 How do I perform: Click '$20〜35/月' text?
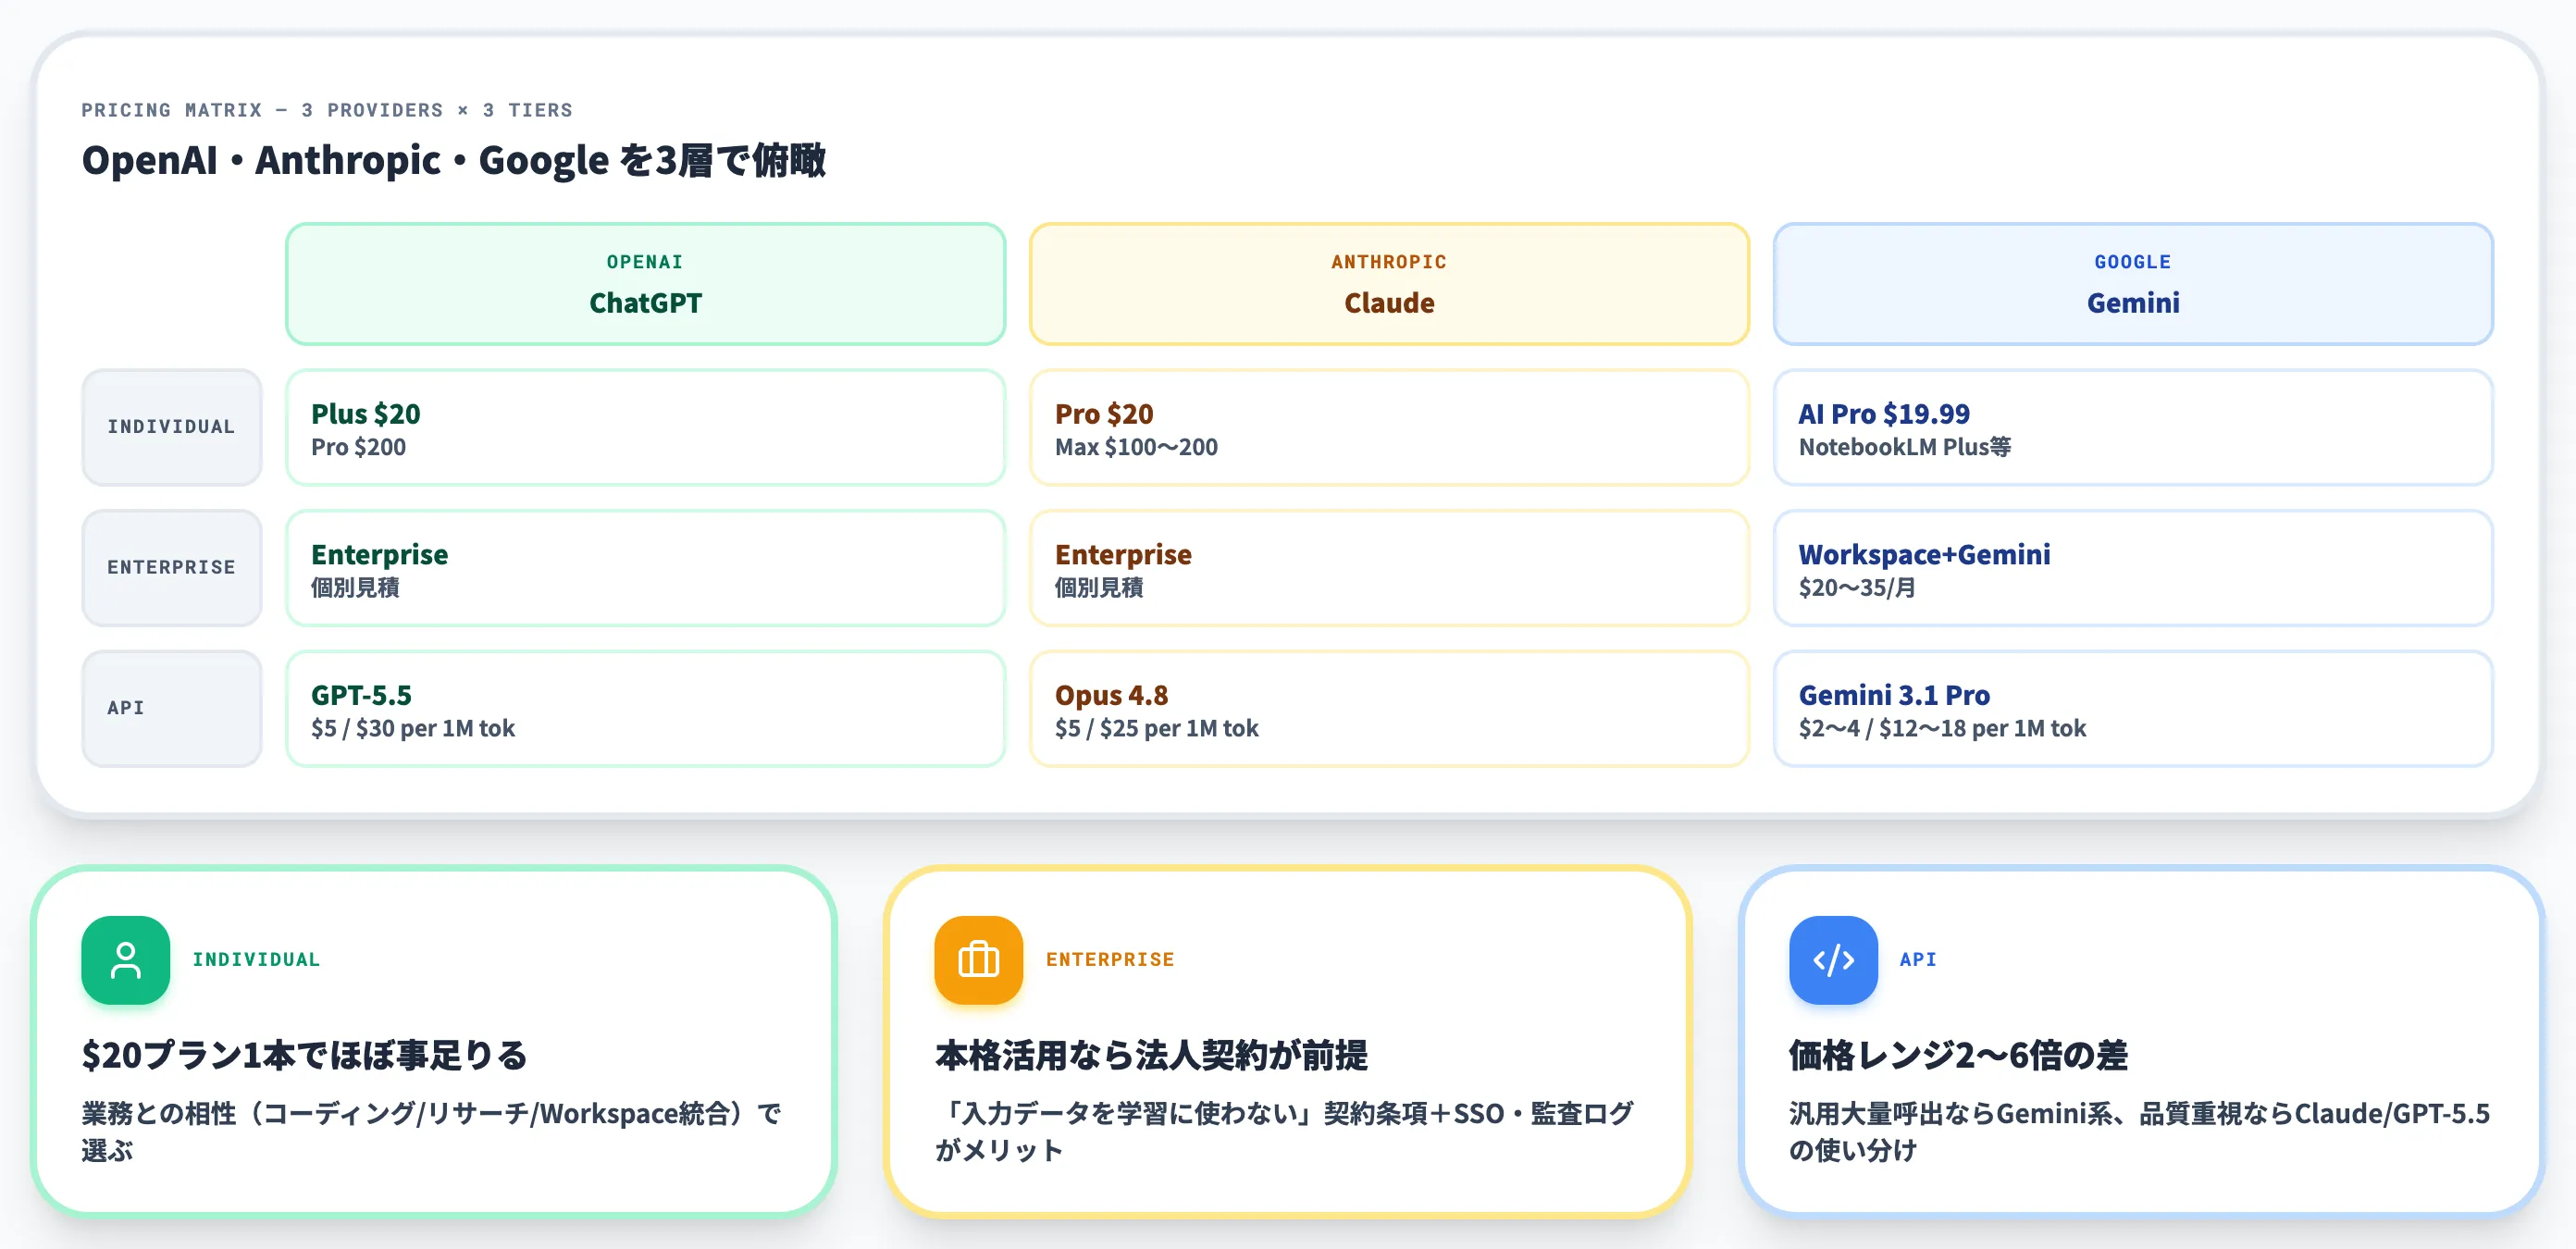click(x=1857, y=588)
